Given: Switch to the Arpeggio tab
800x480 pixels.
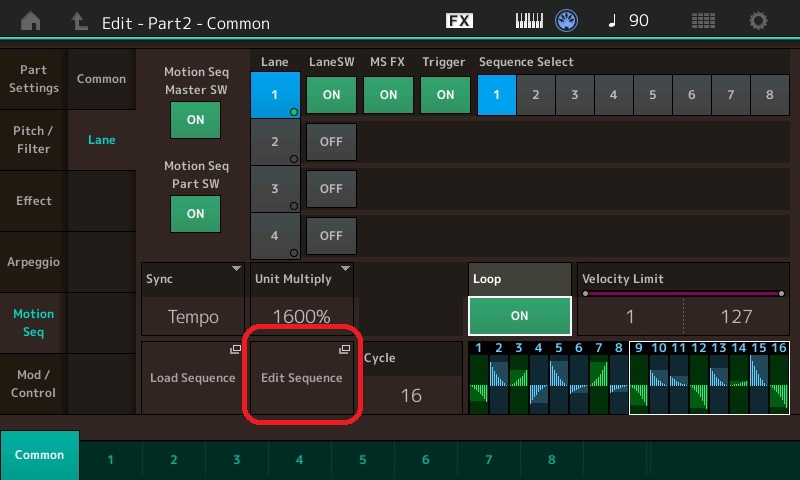Looking at the screenshot, I should [x=33, y=262].
